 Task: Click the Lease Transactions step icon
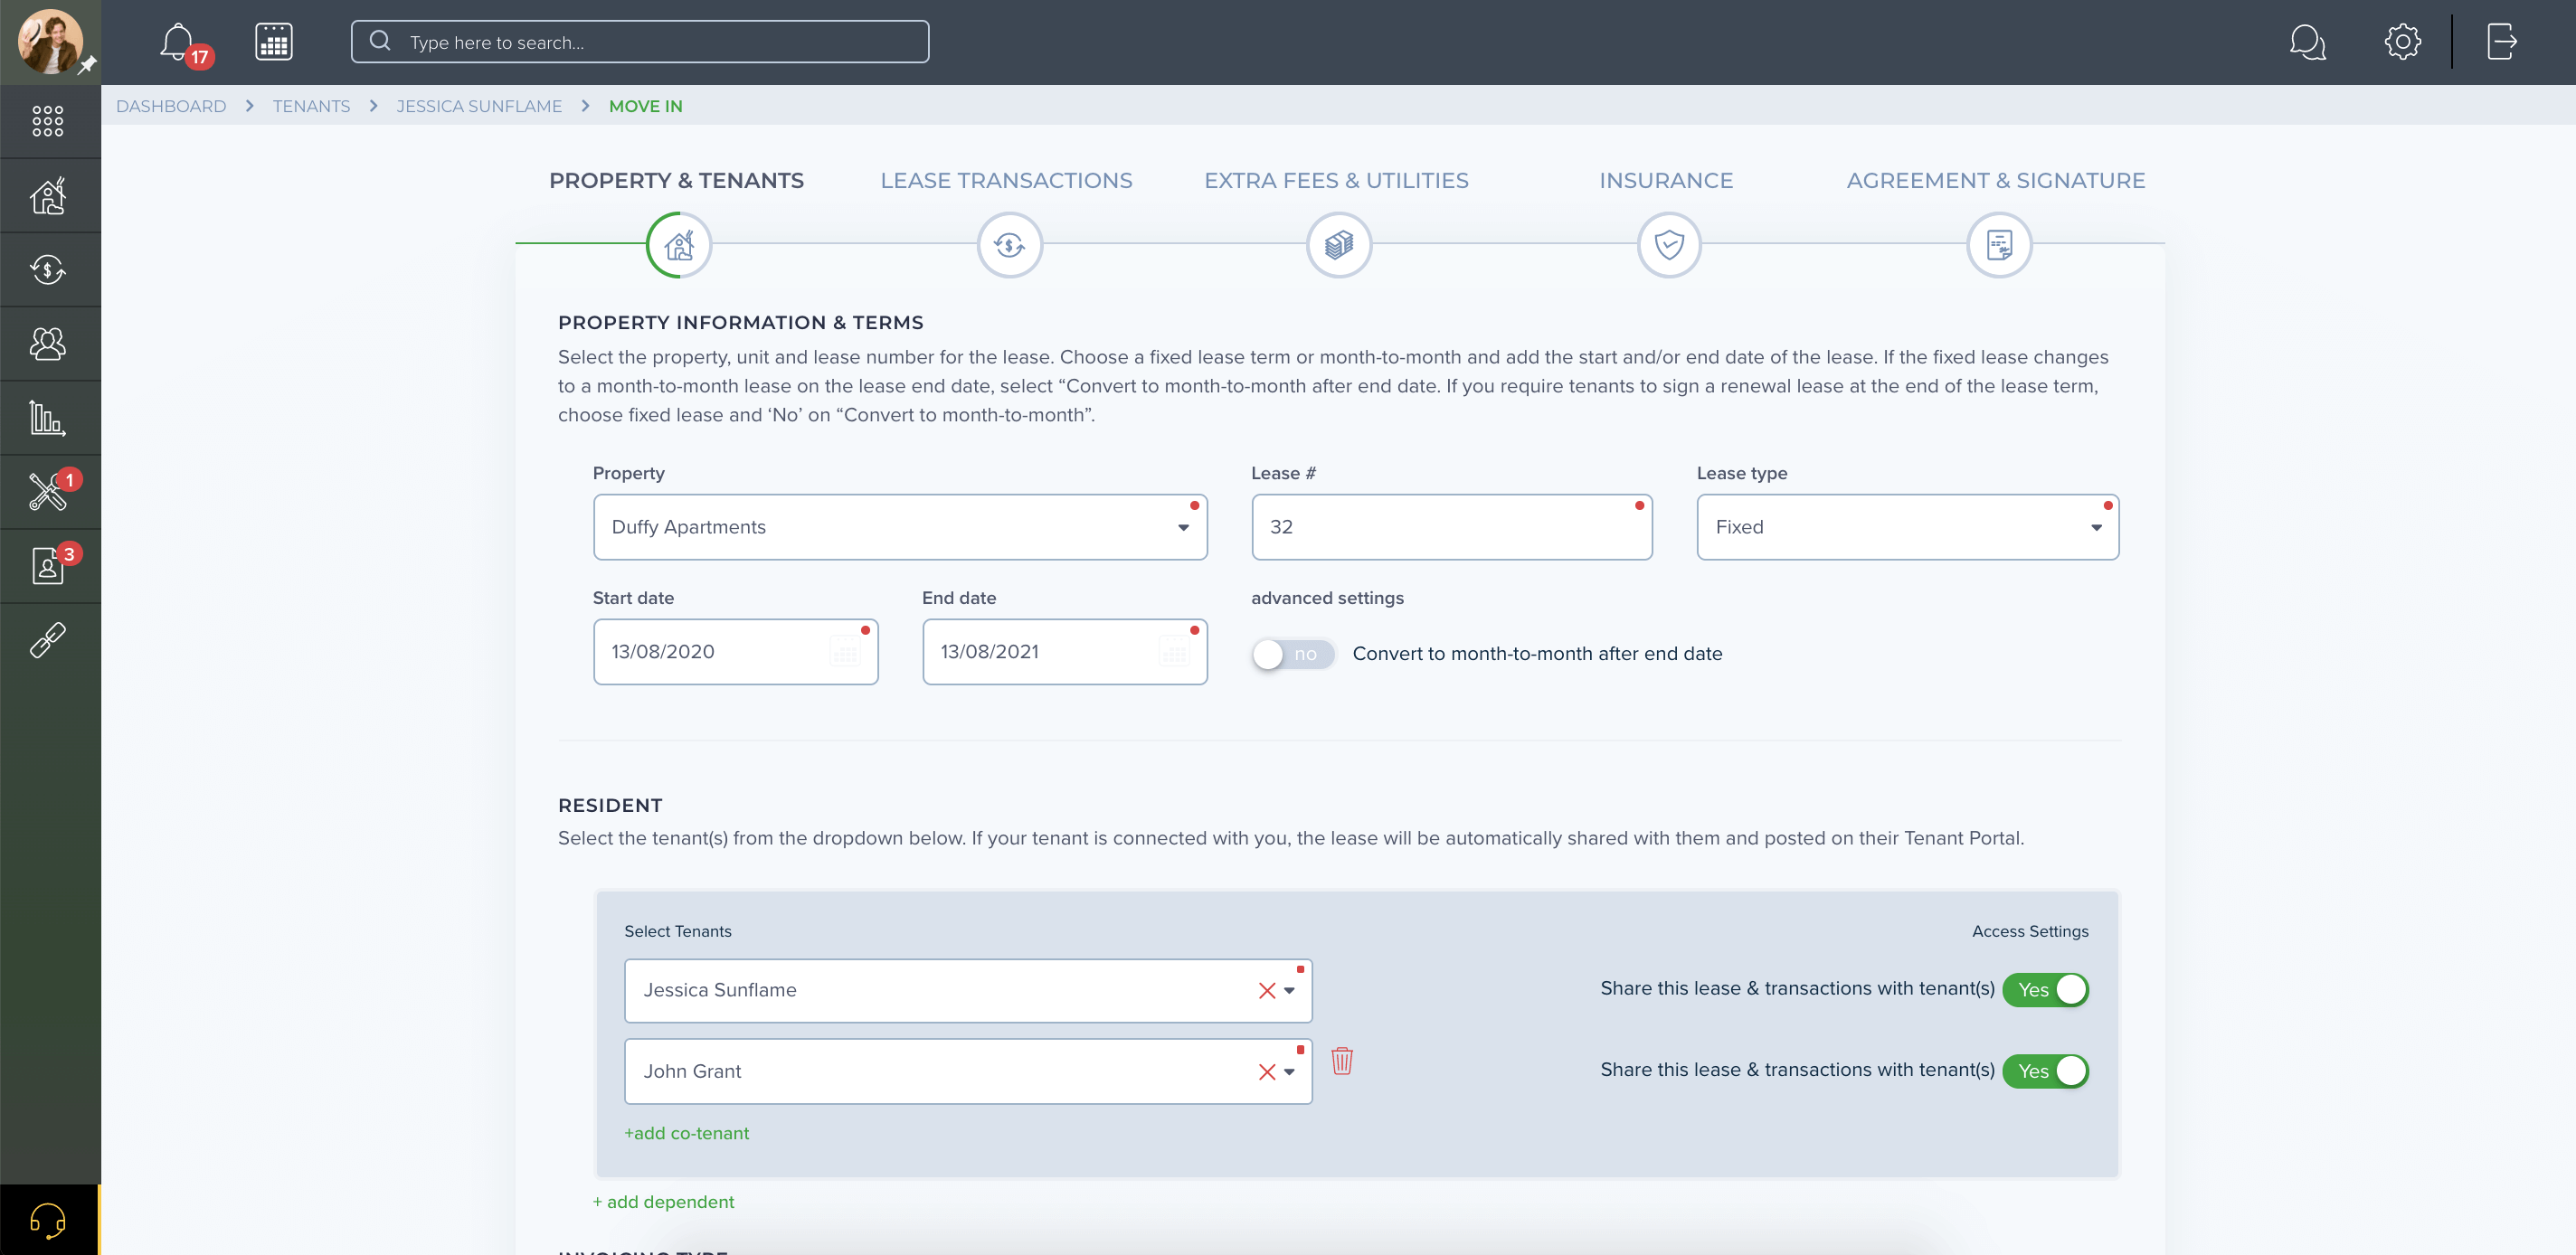(1009, 245)
